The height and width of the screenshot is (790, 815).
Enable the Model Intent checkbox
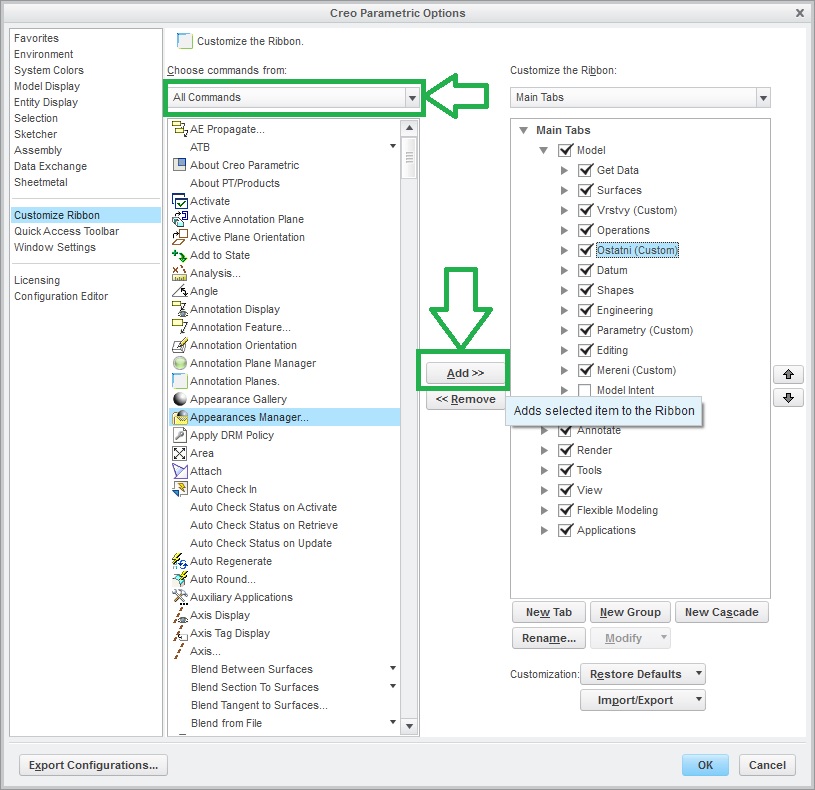click(x=585, y=390)
